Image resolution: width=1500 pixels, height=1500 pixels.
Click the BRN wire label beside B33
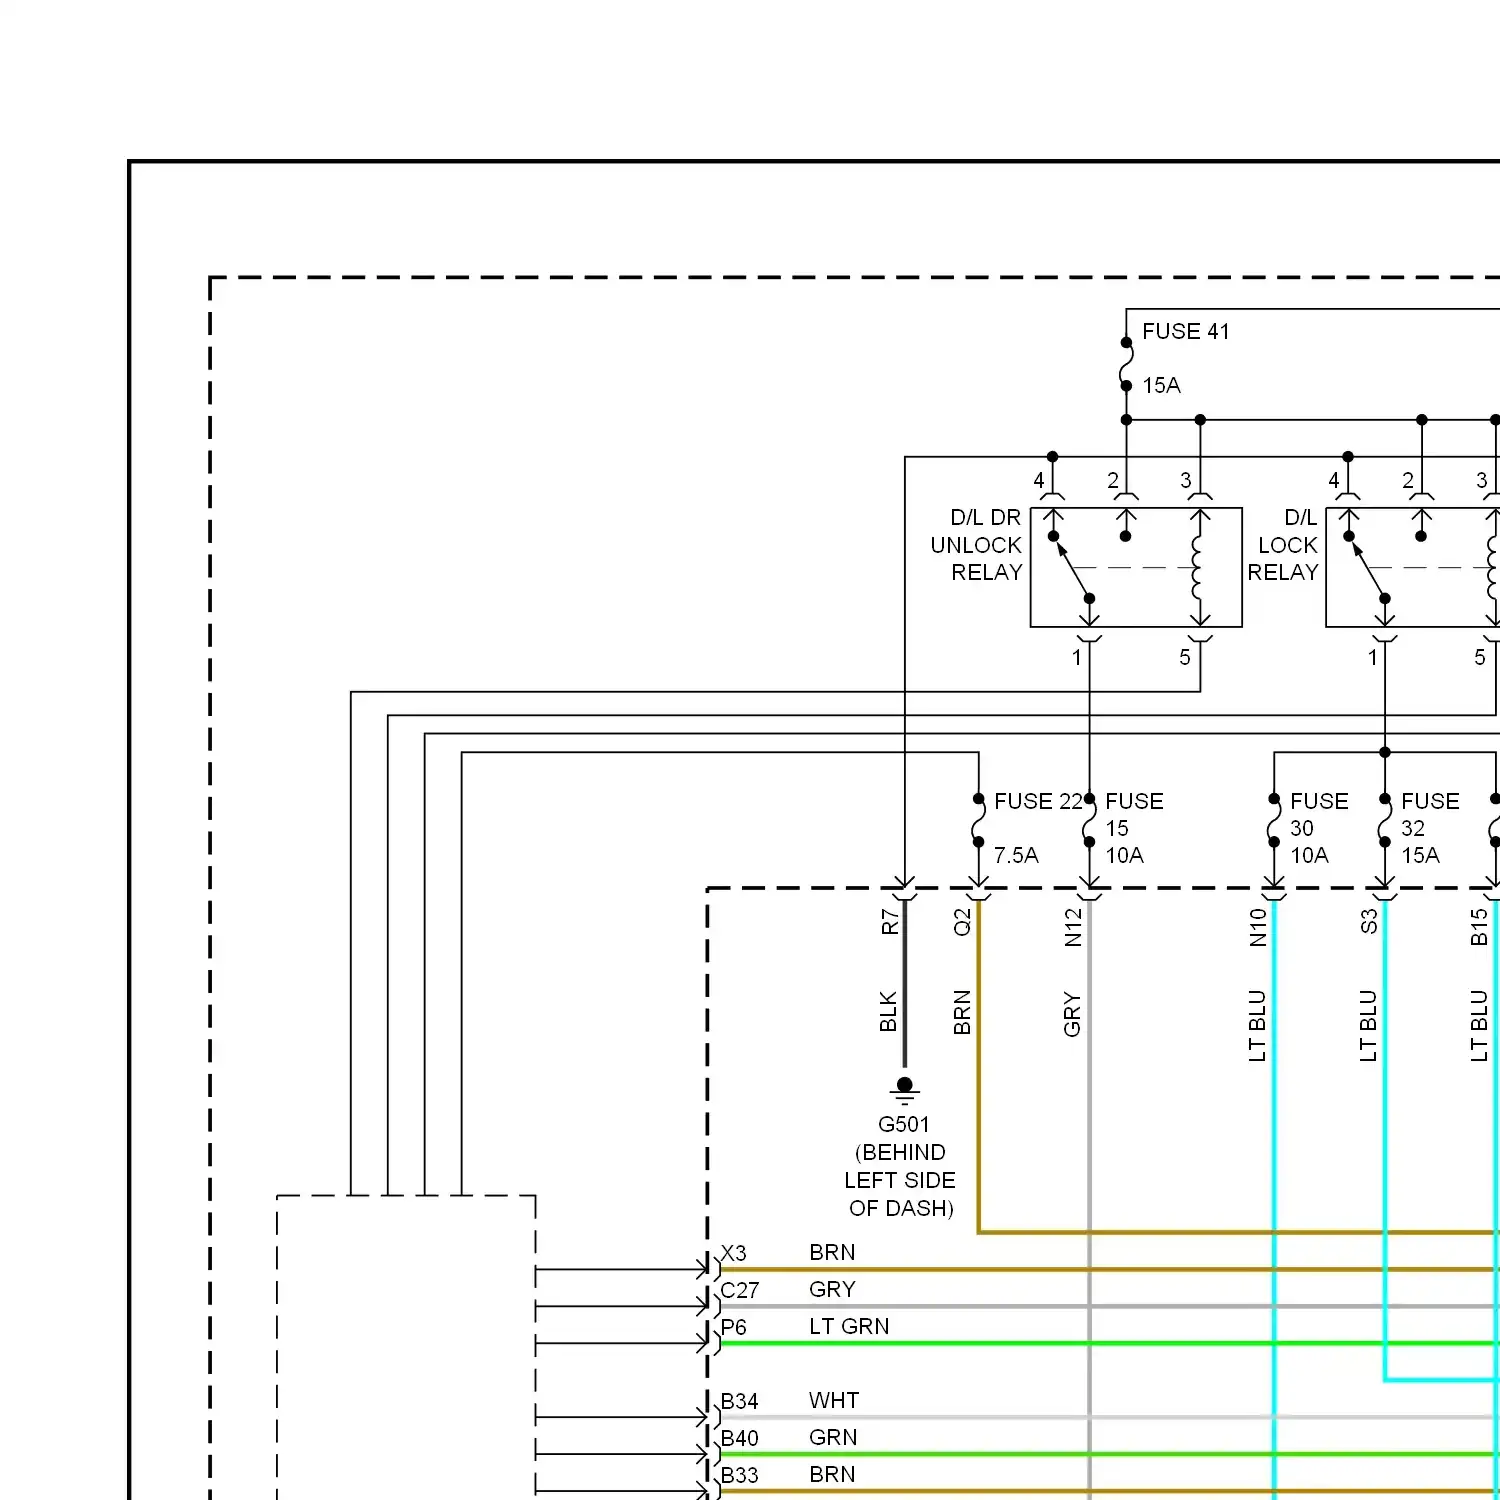point(832,1475)
